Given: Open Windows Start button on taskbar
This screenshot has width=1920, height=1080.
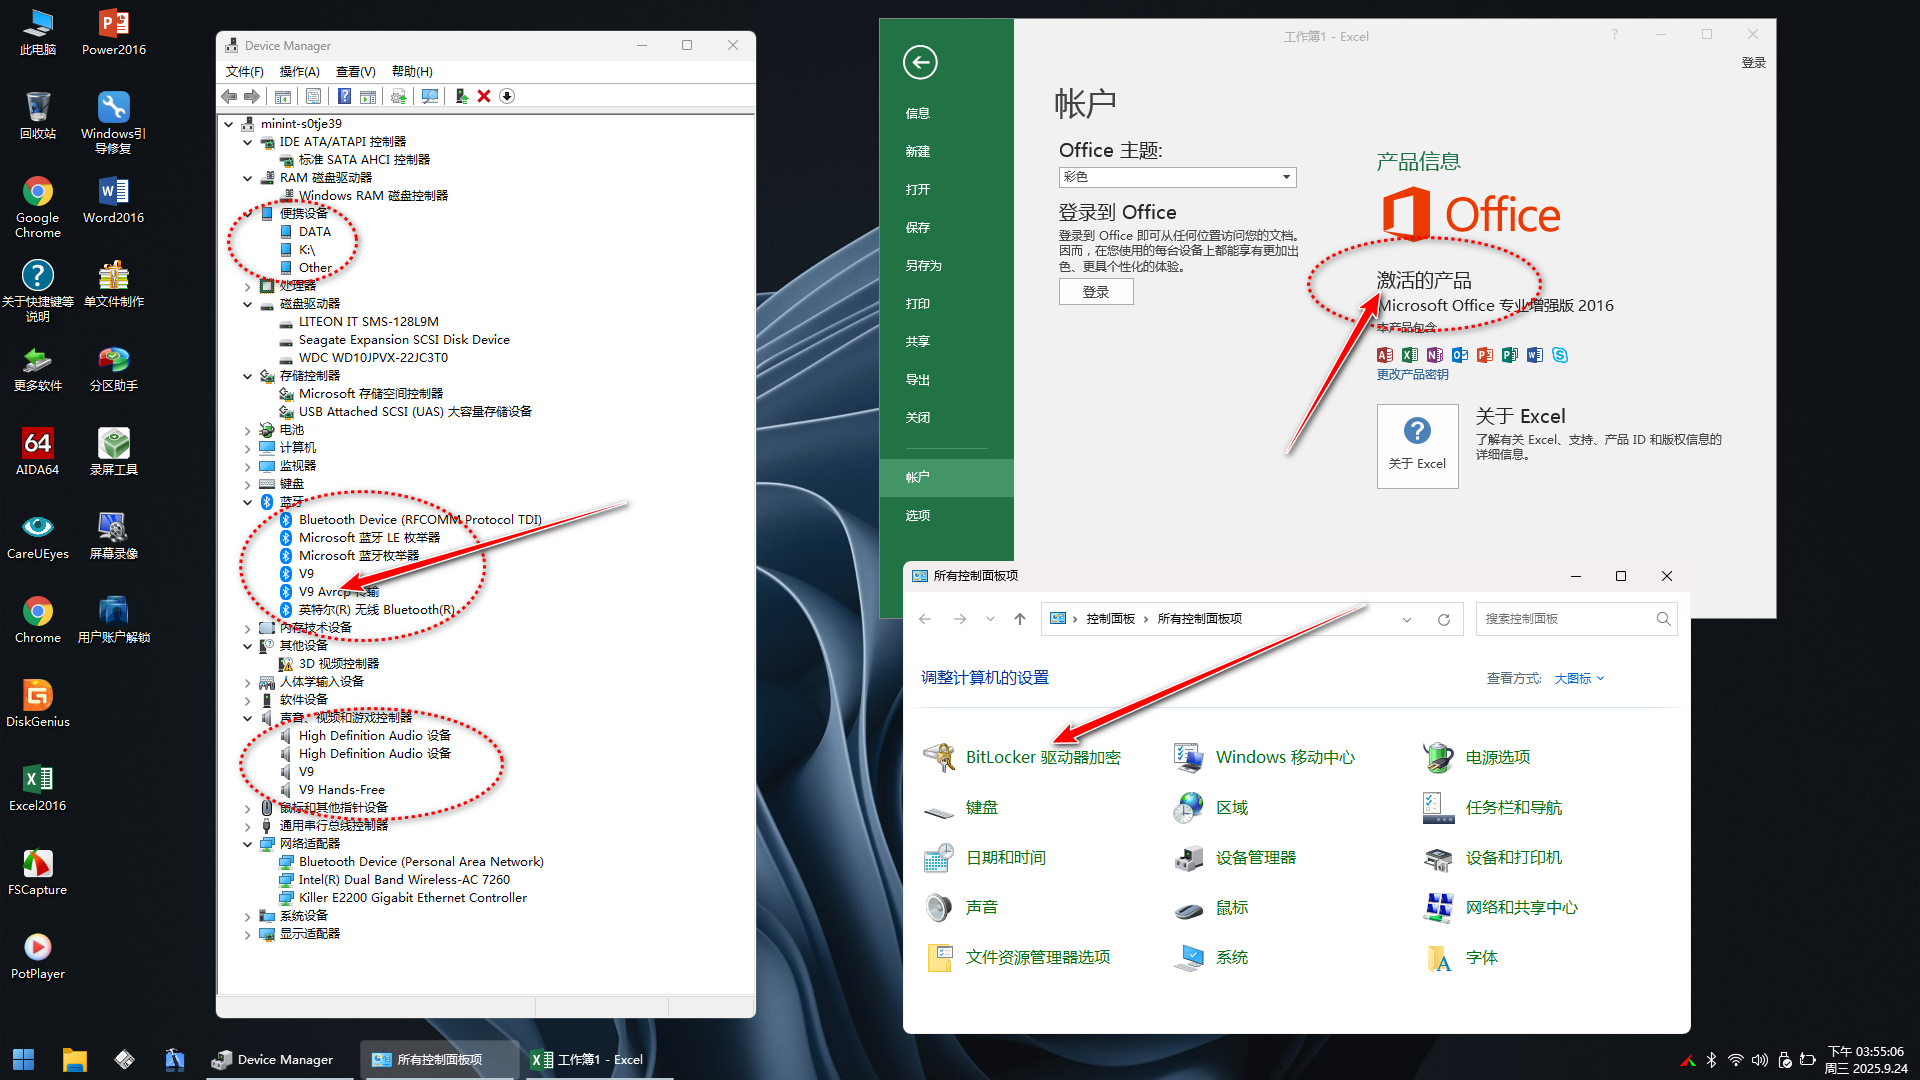Looking at the screenshot, I should 23,1059.
